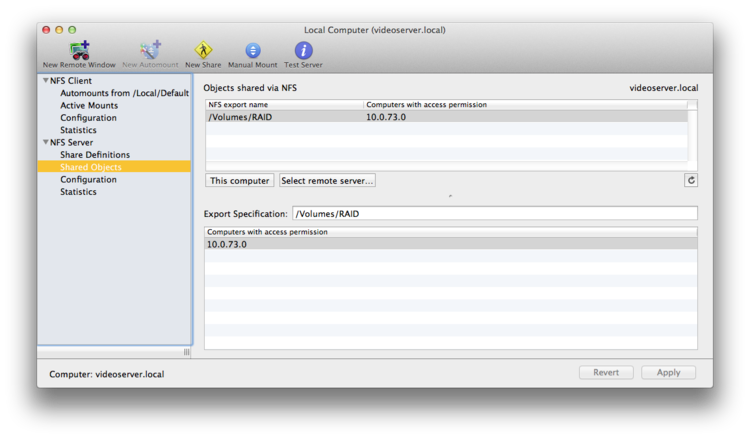Screen dimensions: 750x439
Task: Collapse the NFS Server tree section
Action: tap(46, 142)
